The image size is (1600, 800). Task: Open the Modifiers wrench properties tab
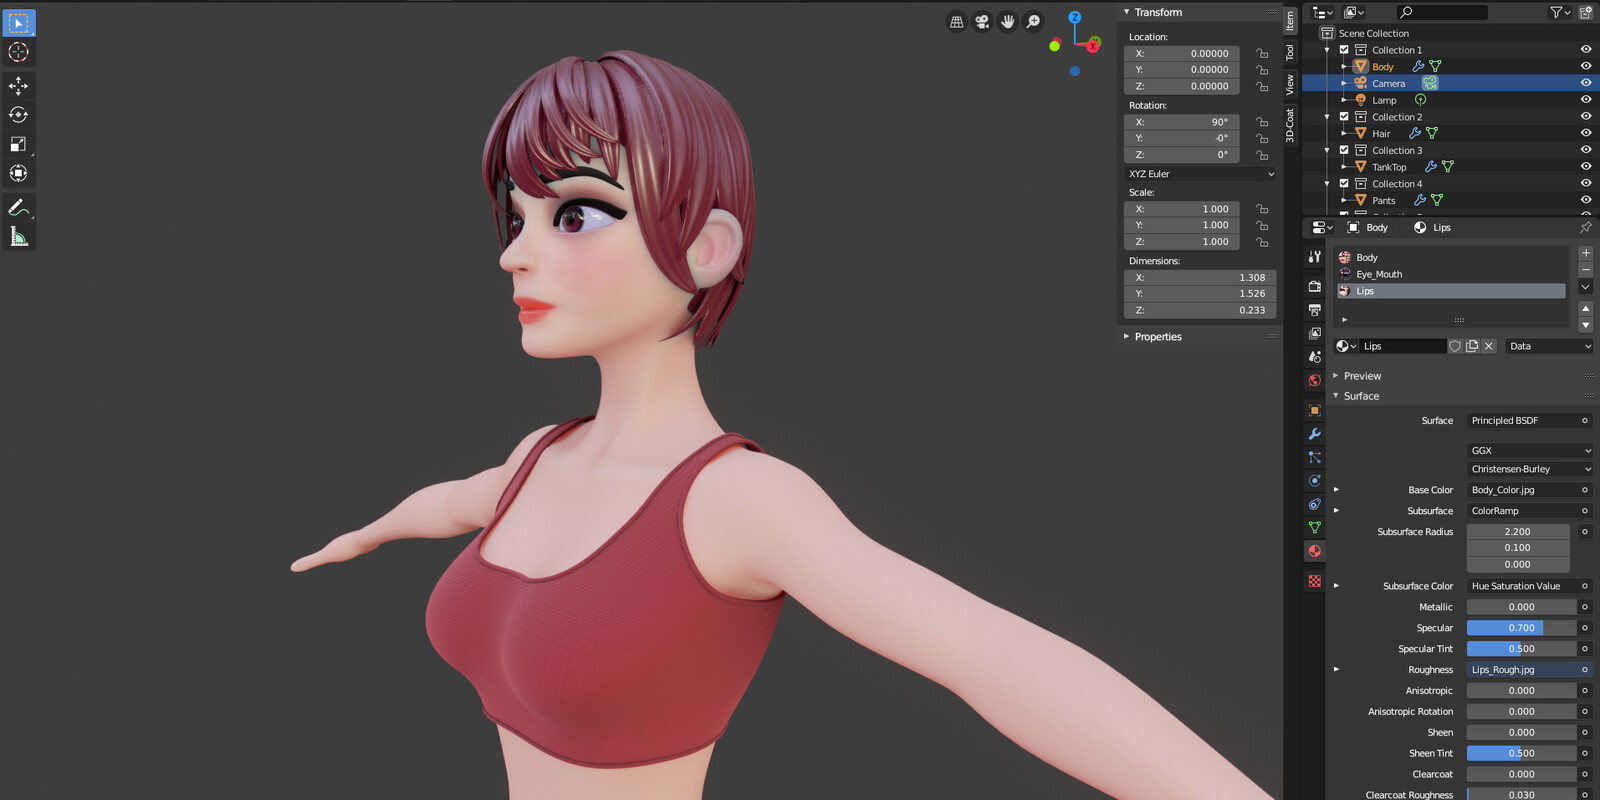coord(1315,434)
